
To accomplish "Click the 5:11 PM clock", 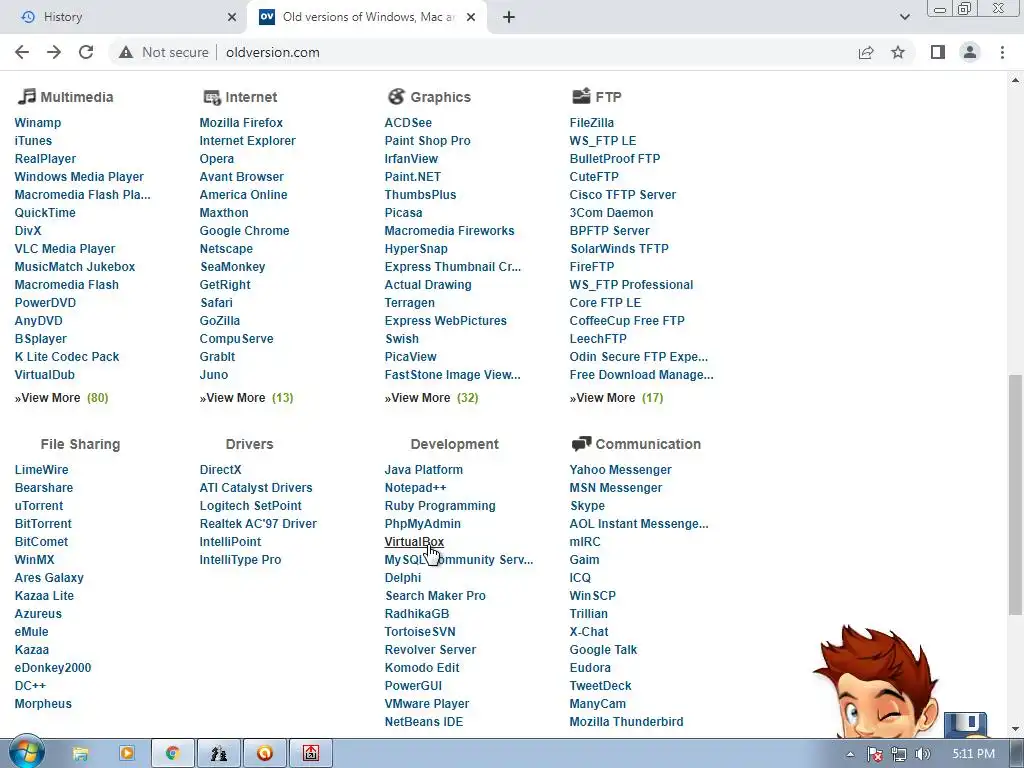I will click(973, 754).
